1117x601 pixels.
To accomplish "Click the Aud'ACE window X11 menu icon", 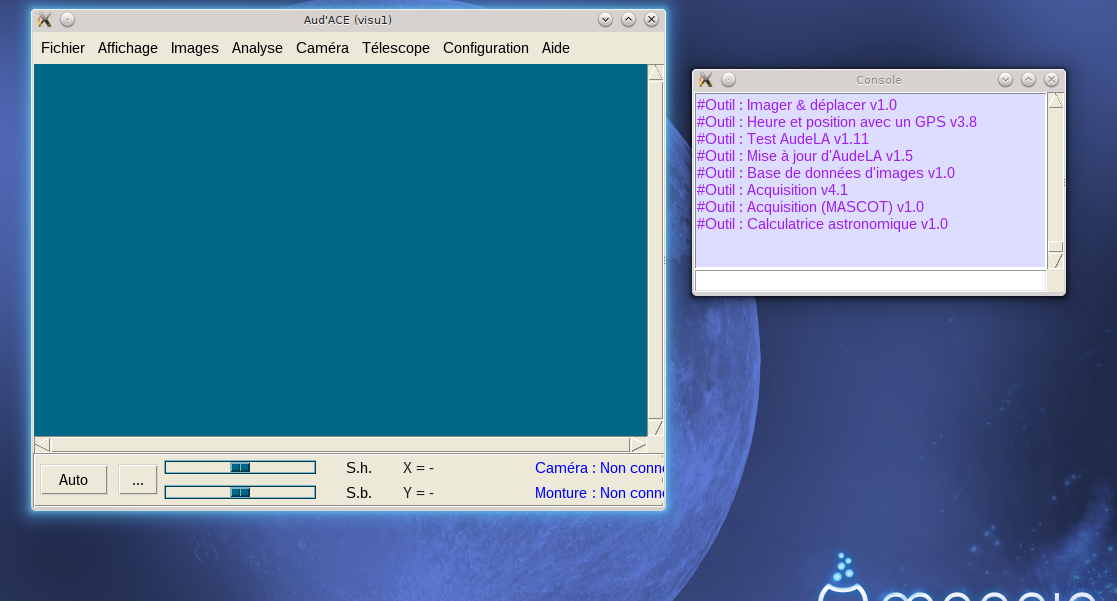I will (x=45, y=20).
